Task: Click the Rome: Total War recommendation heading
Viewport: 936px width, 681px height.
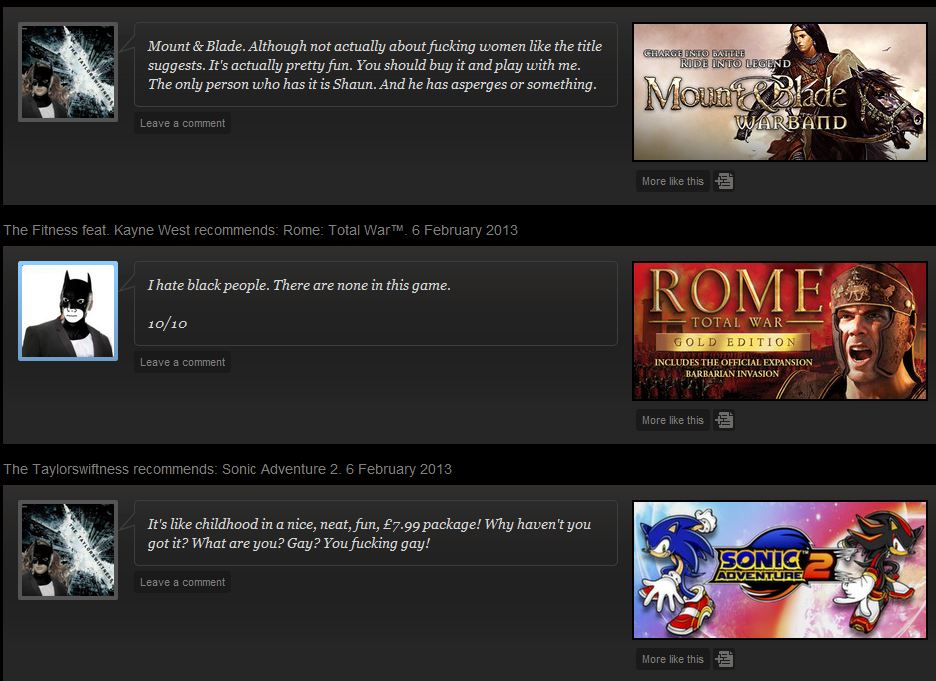Action: click(261, 230)
